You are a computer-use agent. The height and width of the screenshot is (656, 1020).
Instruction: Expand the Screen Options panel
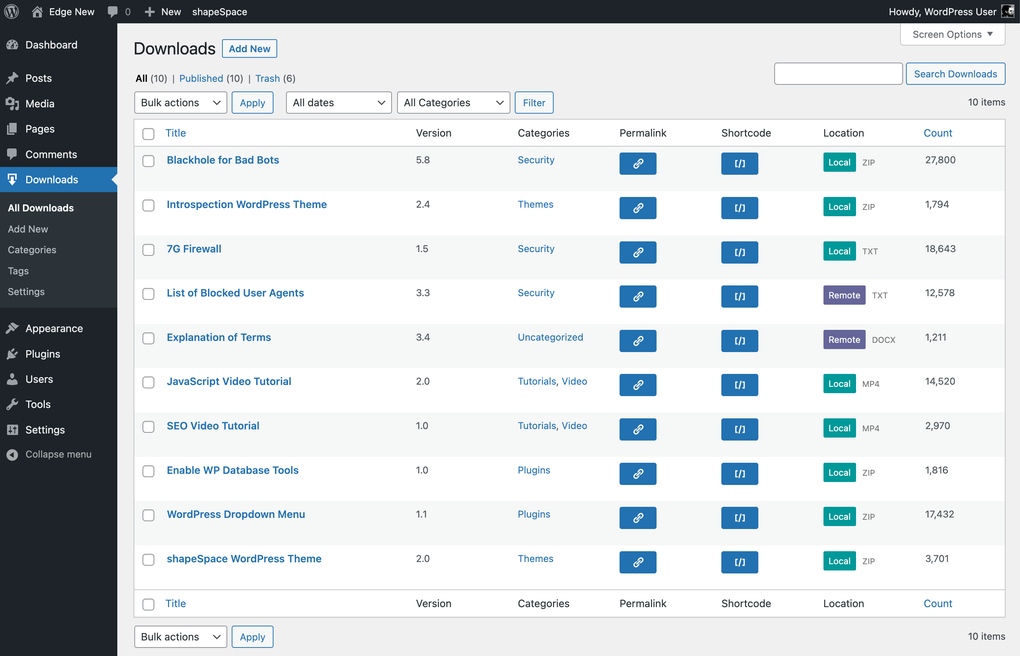point(951,34)
